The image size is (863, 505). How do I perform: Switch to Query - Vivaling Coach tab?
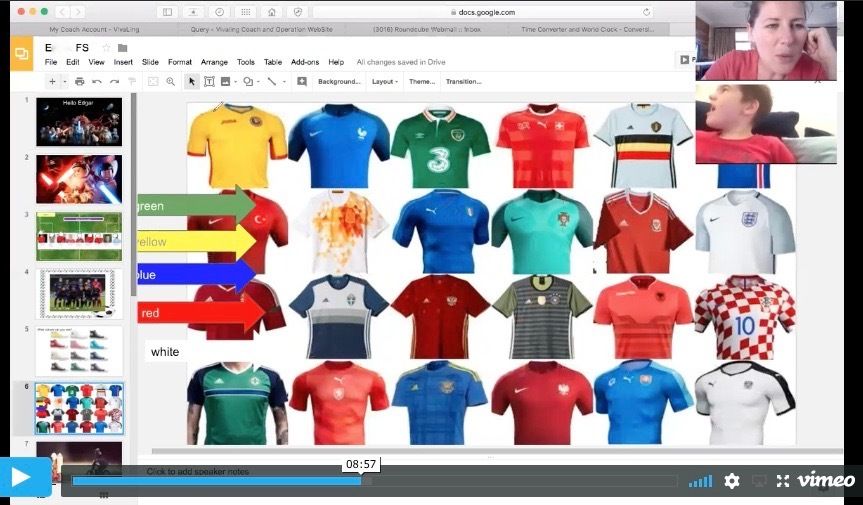click(261, 29)
